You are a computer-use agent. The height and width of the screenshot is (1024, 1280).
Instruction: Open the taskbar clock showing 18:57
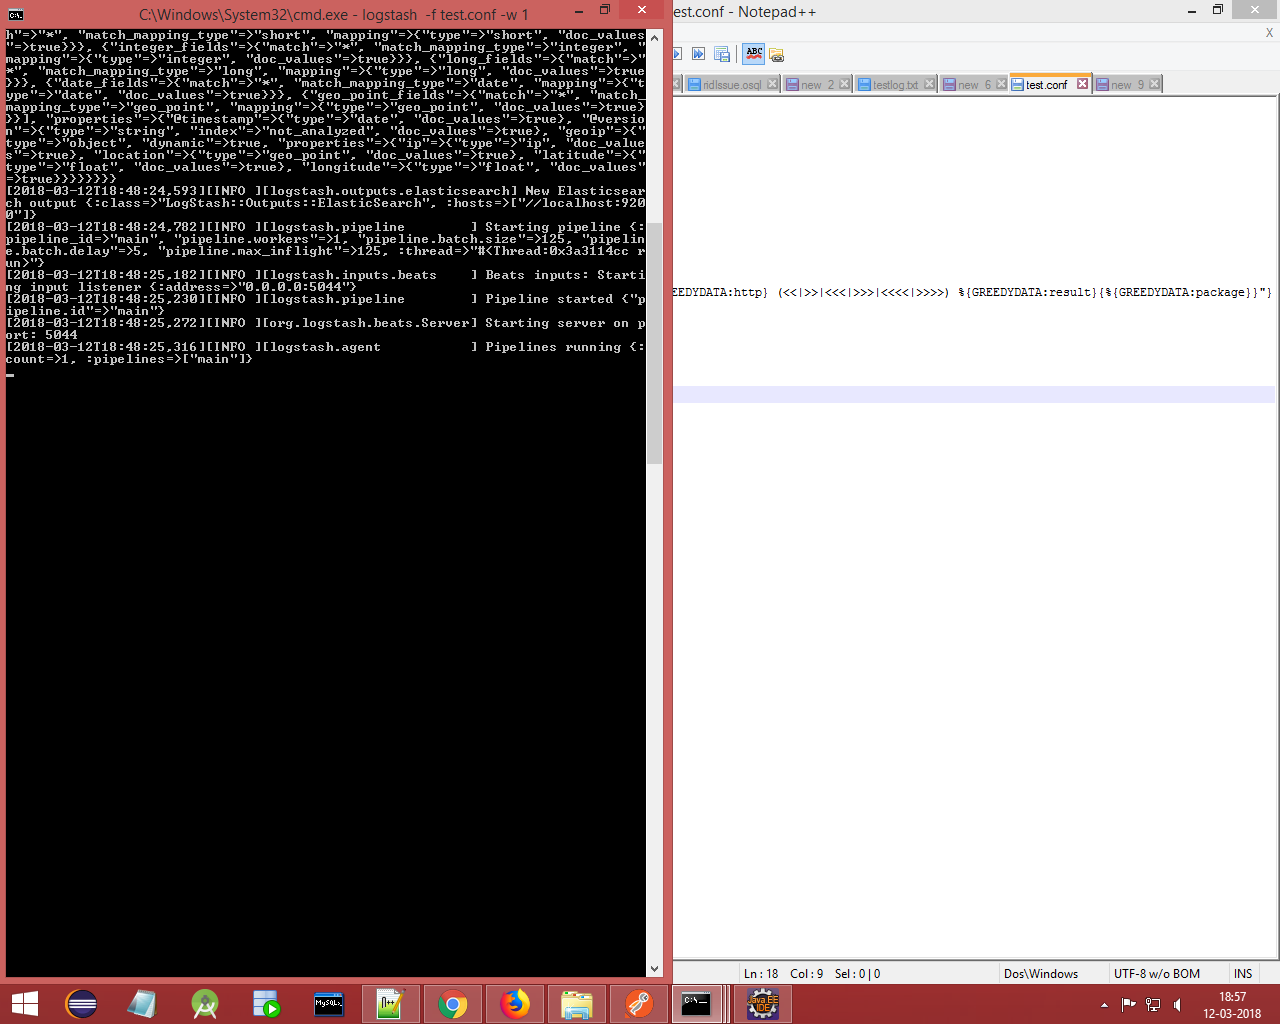[1232, 1005]
